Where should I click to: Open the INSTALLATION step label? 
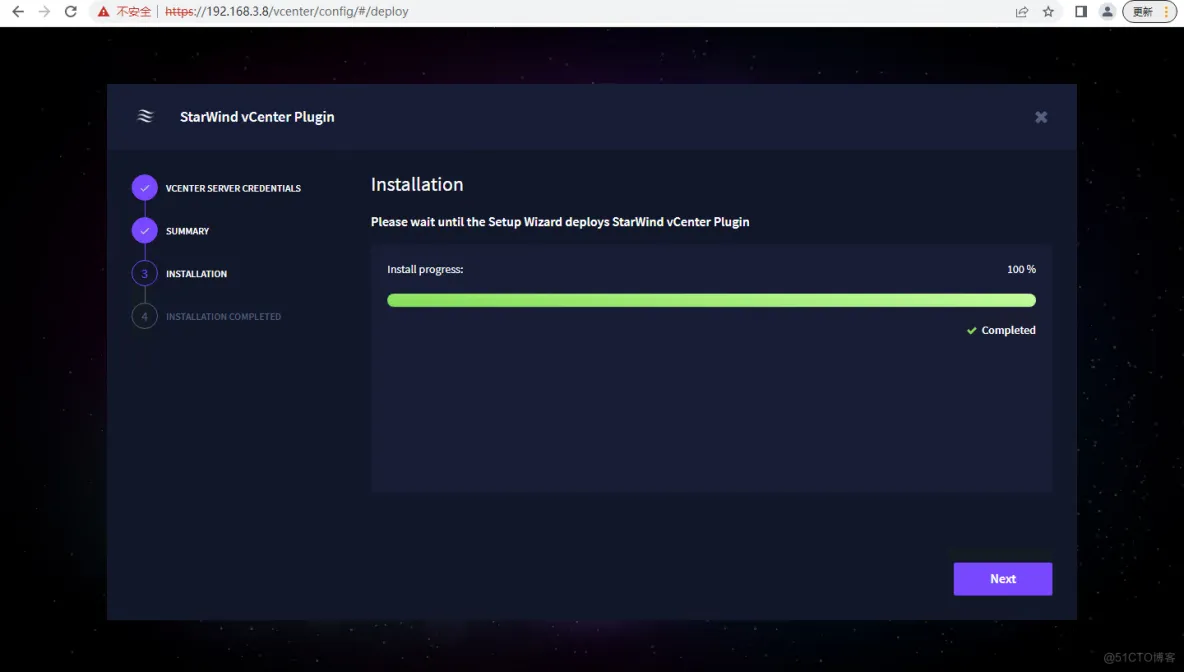tap(196, 273)
